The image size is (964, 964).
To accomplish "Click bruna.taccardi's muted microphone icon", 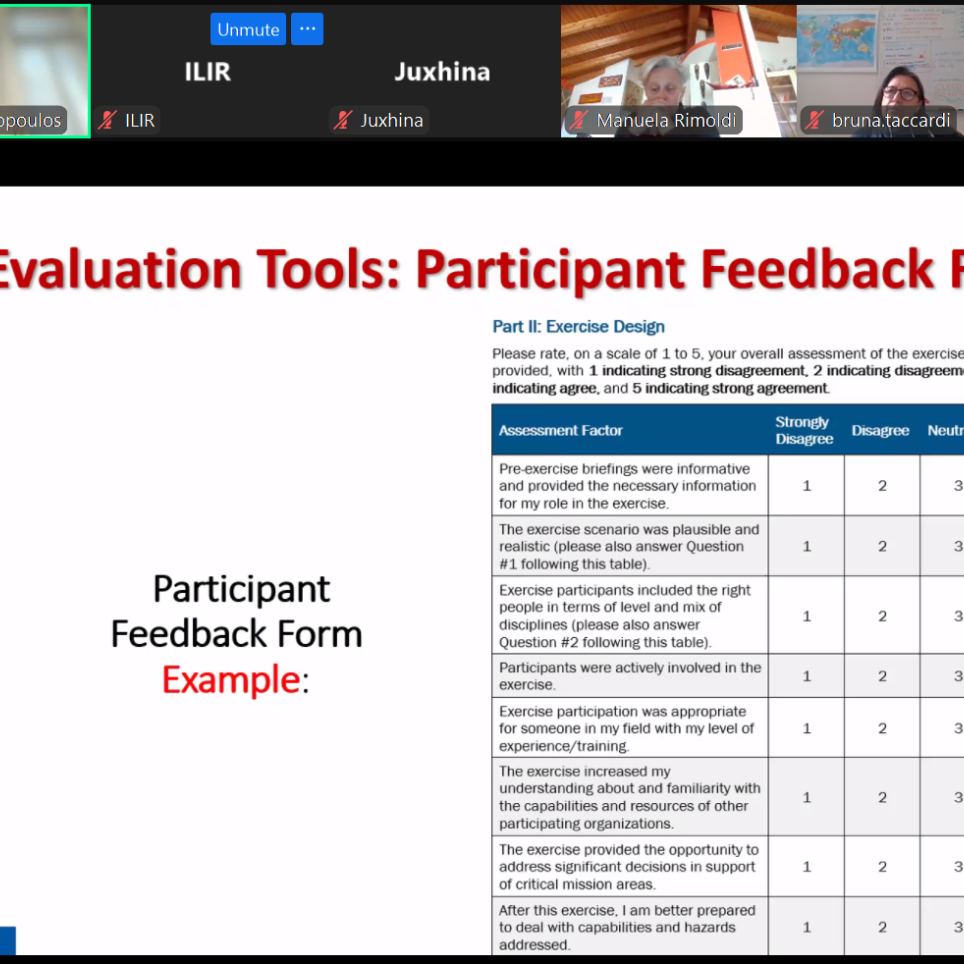I will 815,120.
